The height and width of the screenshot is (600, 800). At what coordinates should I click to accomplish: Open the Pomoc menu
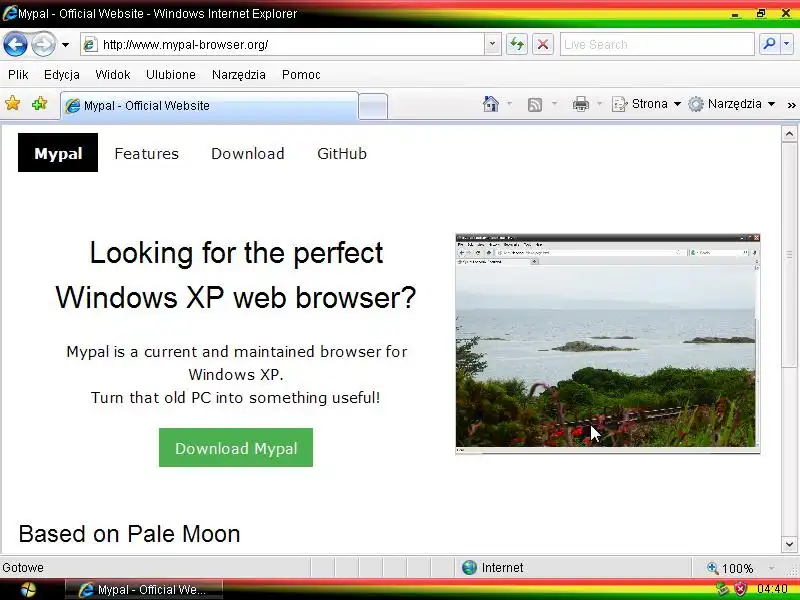click(x=301, y=74)
